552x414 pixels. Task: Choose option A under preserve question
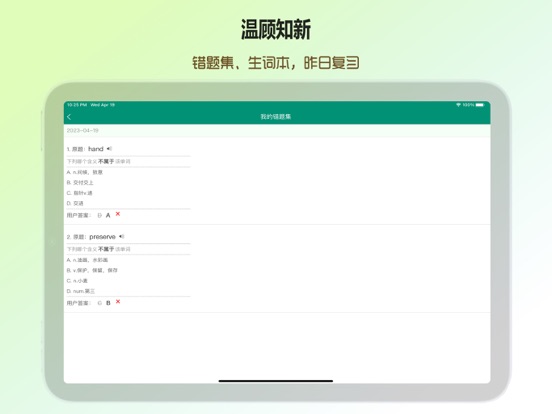(x=87, y=260)
